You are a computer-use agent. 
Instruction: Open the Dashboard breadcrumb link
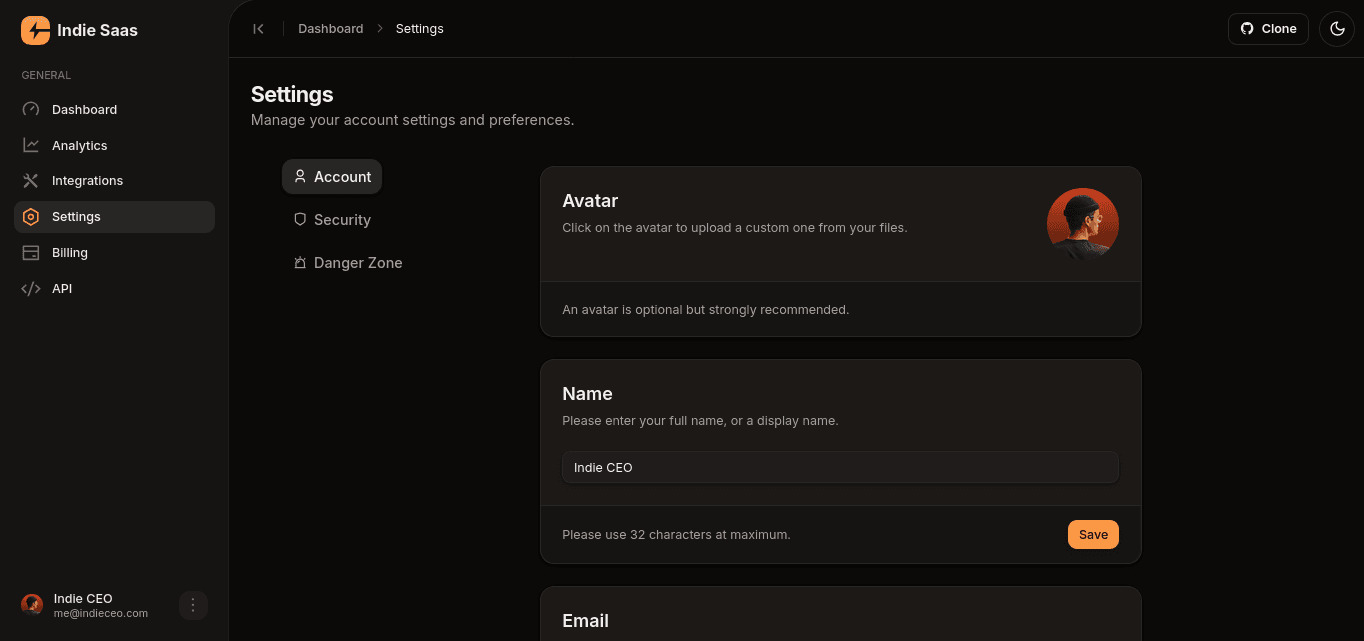[330, 28]
